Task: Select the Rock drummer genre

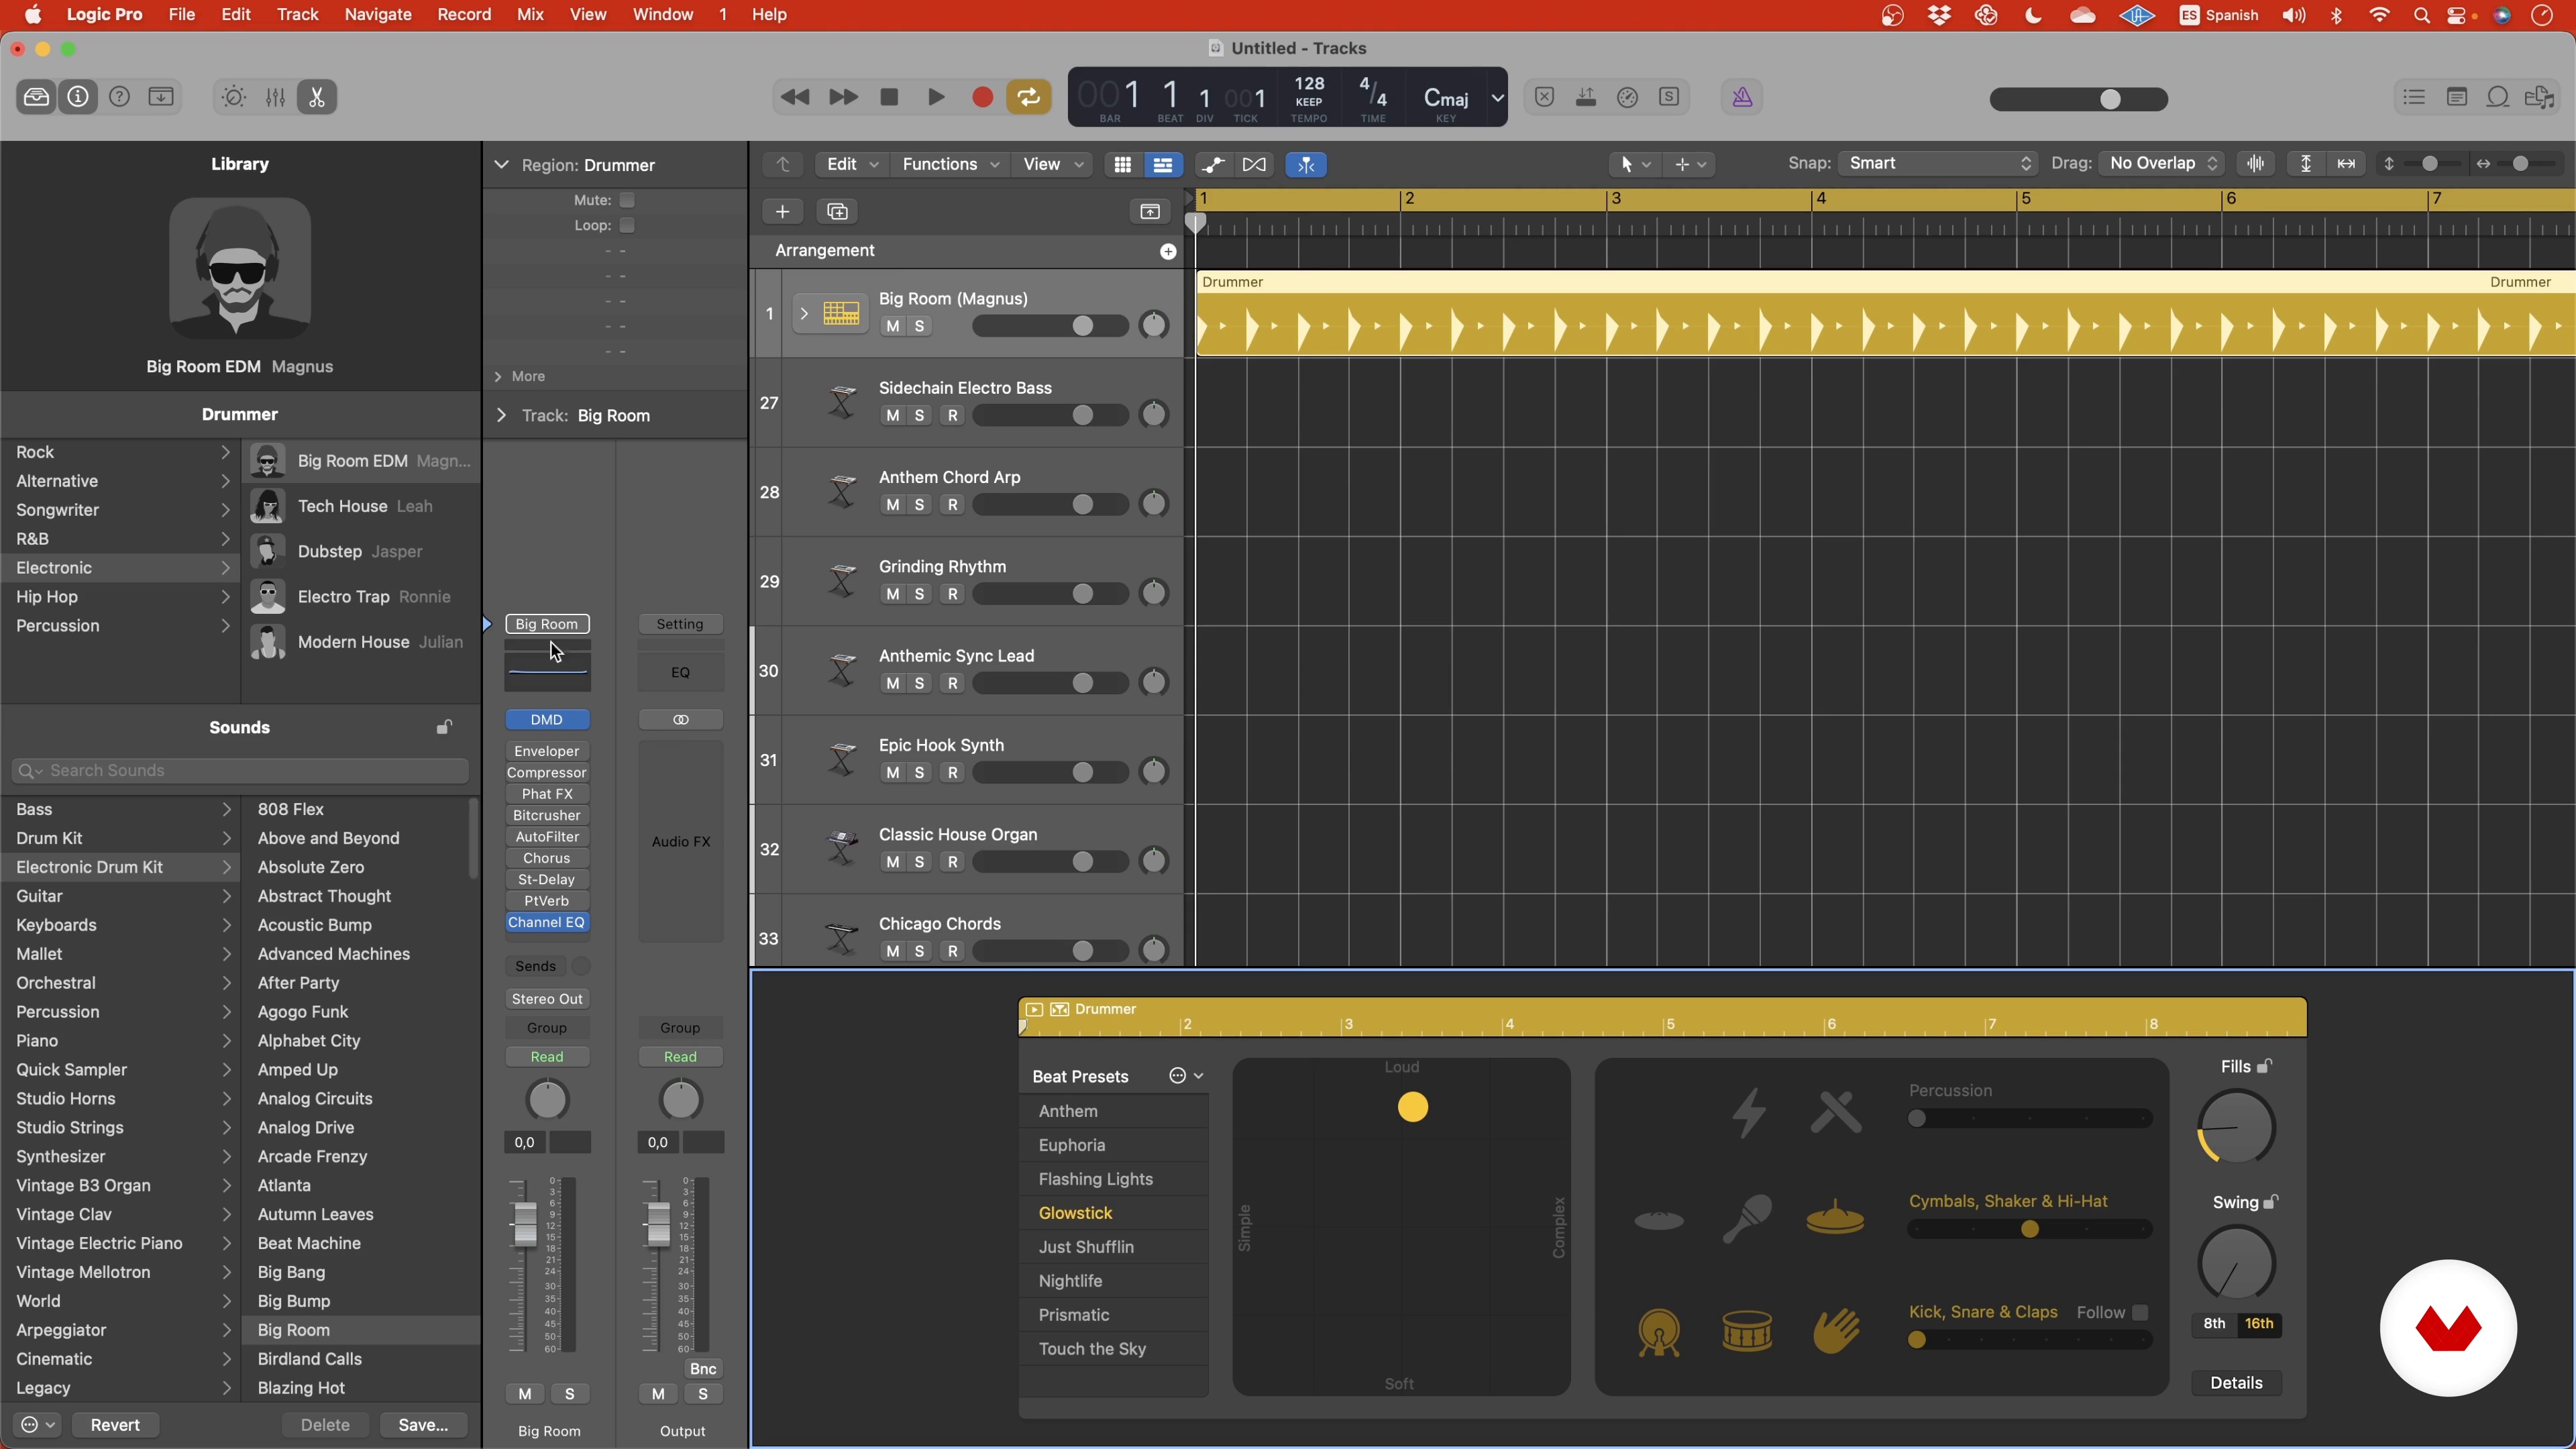Action: 120,452
